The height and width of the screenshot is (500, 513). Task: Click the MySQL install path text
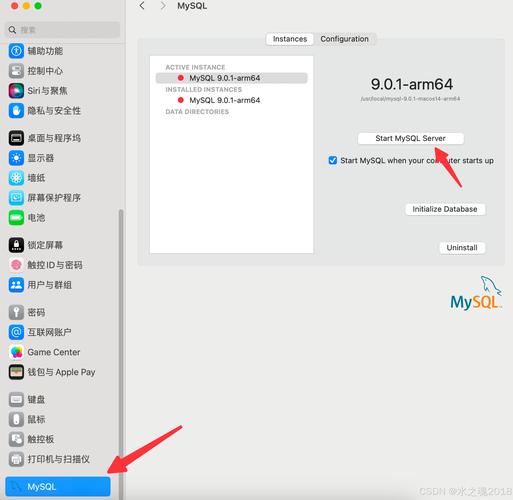[x=410, y=99]
